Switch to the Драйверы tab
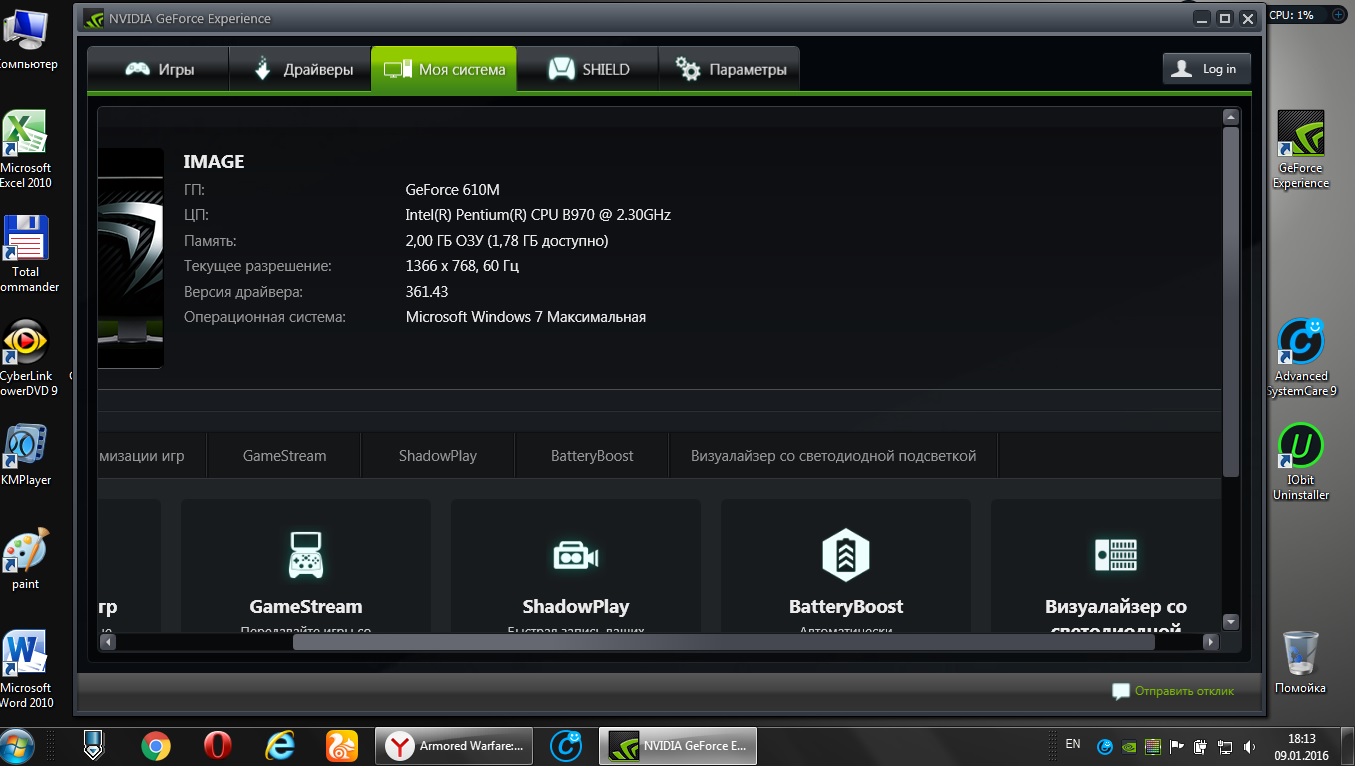This screenshot has width=1366, height=768. (x=300, y=69)
